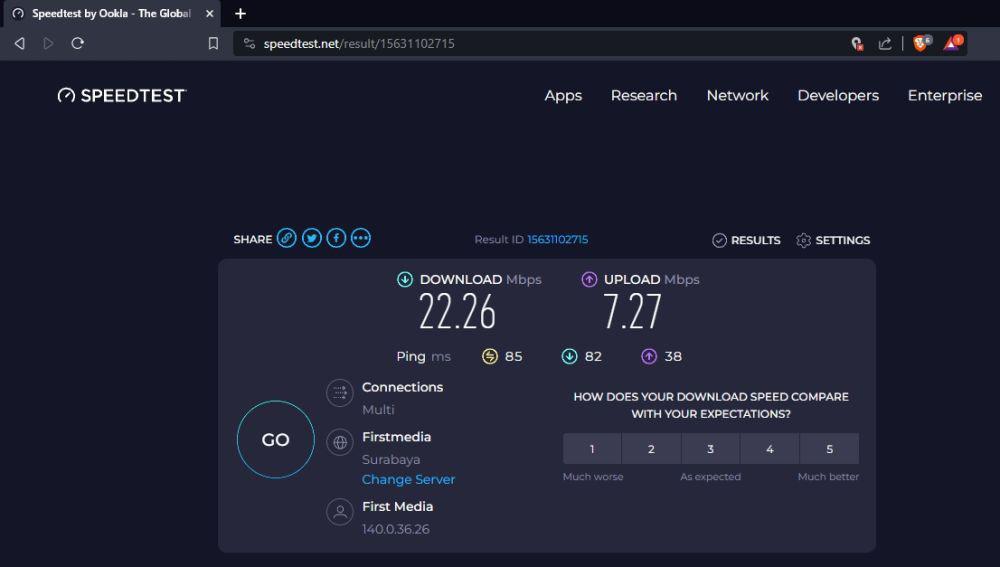
Task: Click the download arrow icon beside DOWNLOAD
Action: 405,279
